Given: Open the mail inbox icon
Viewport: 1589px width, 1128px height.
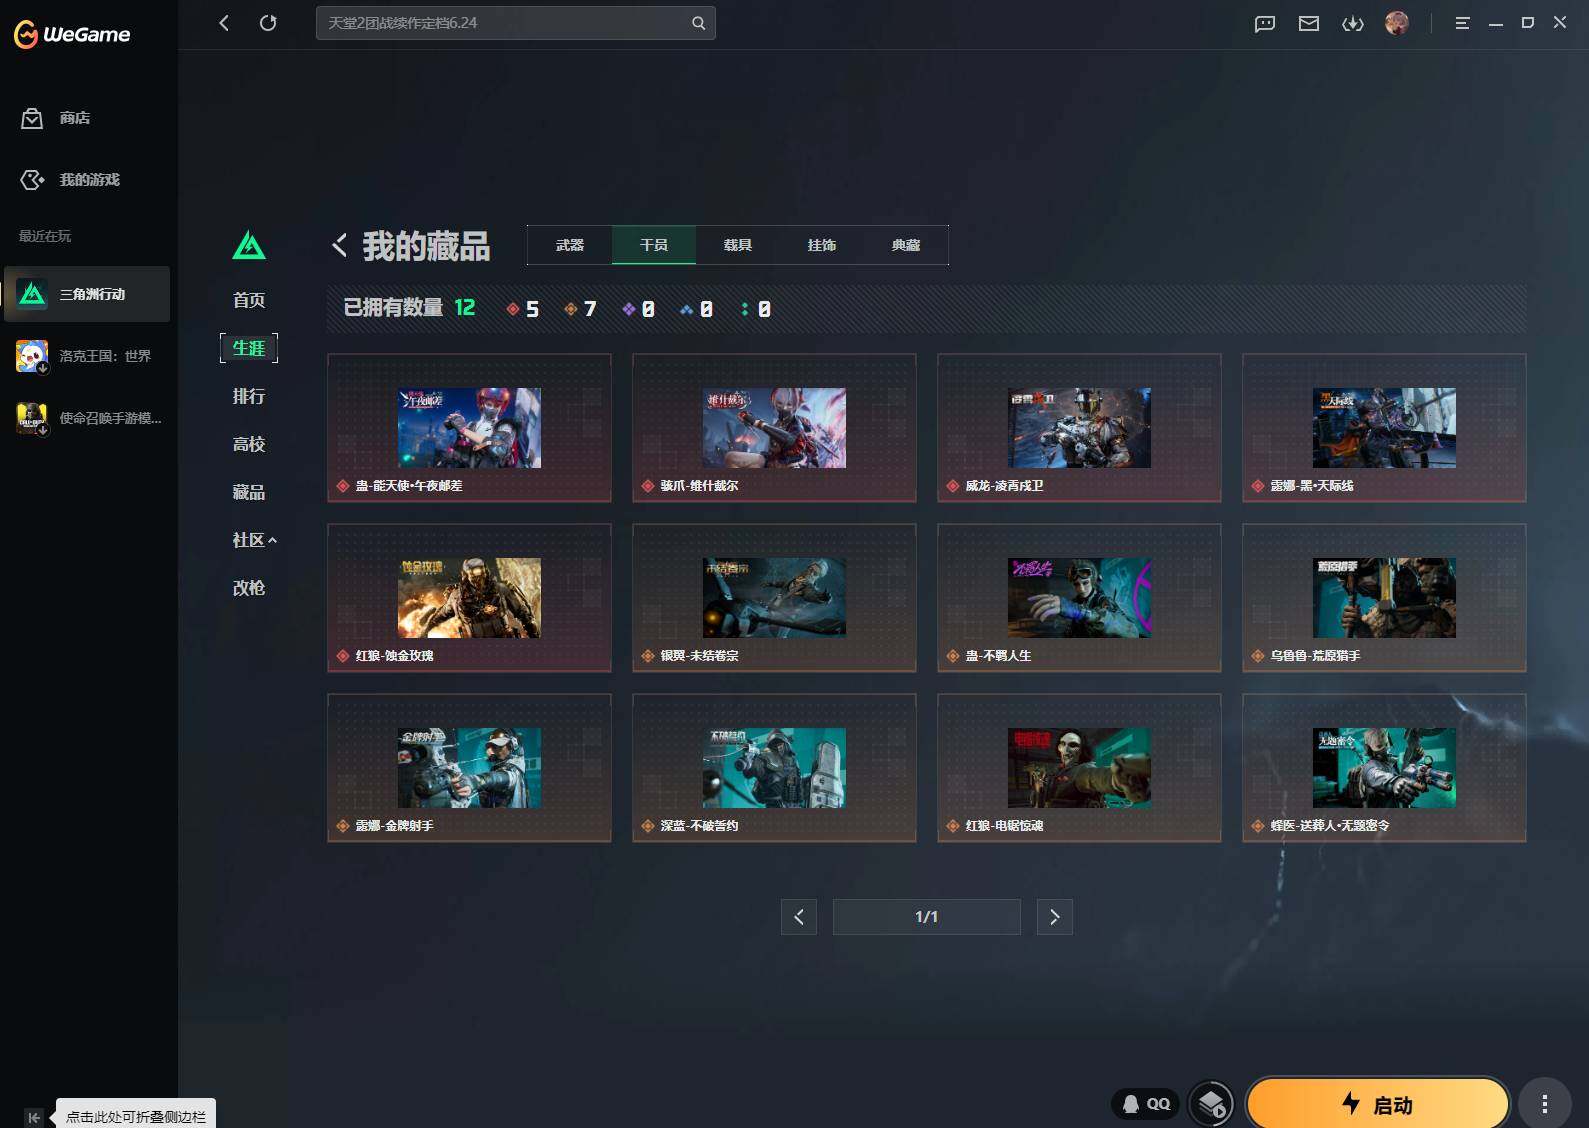Looking at the screenshot, I should 1309,24.
